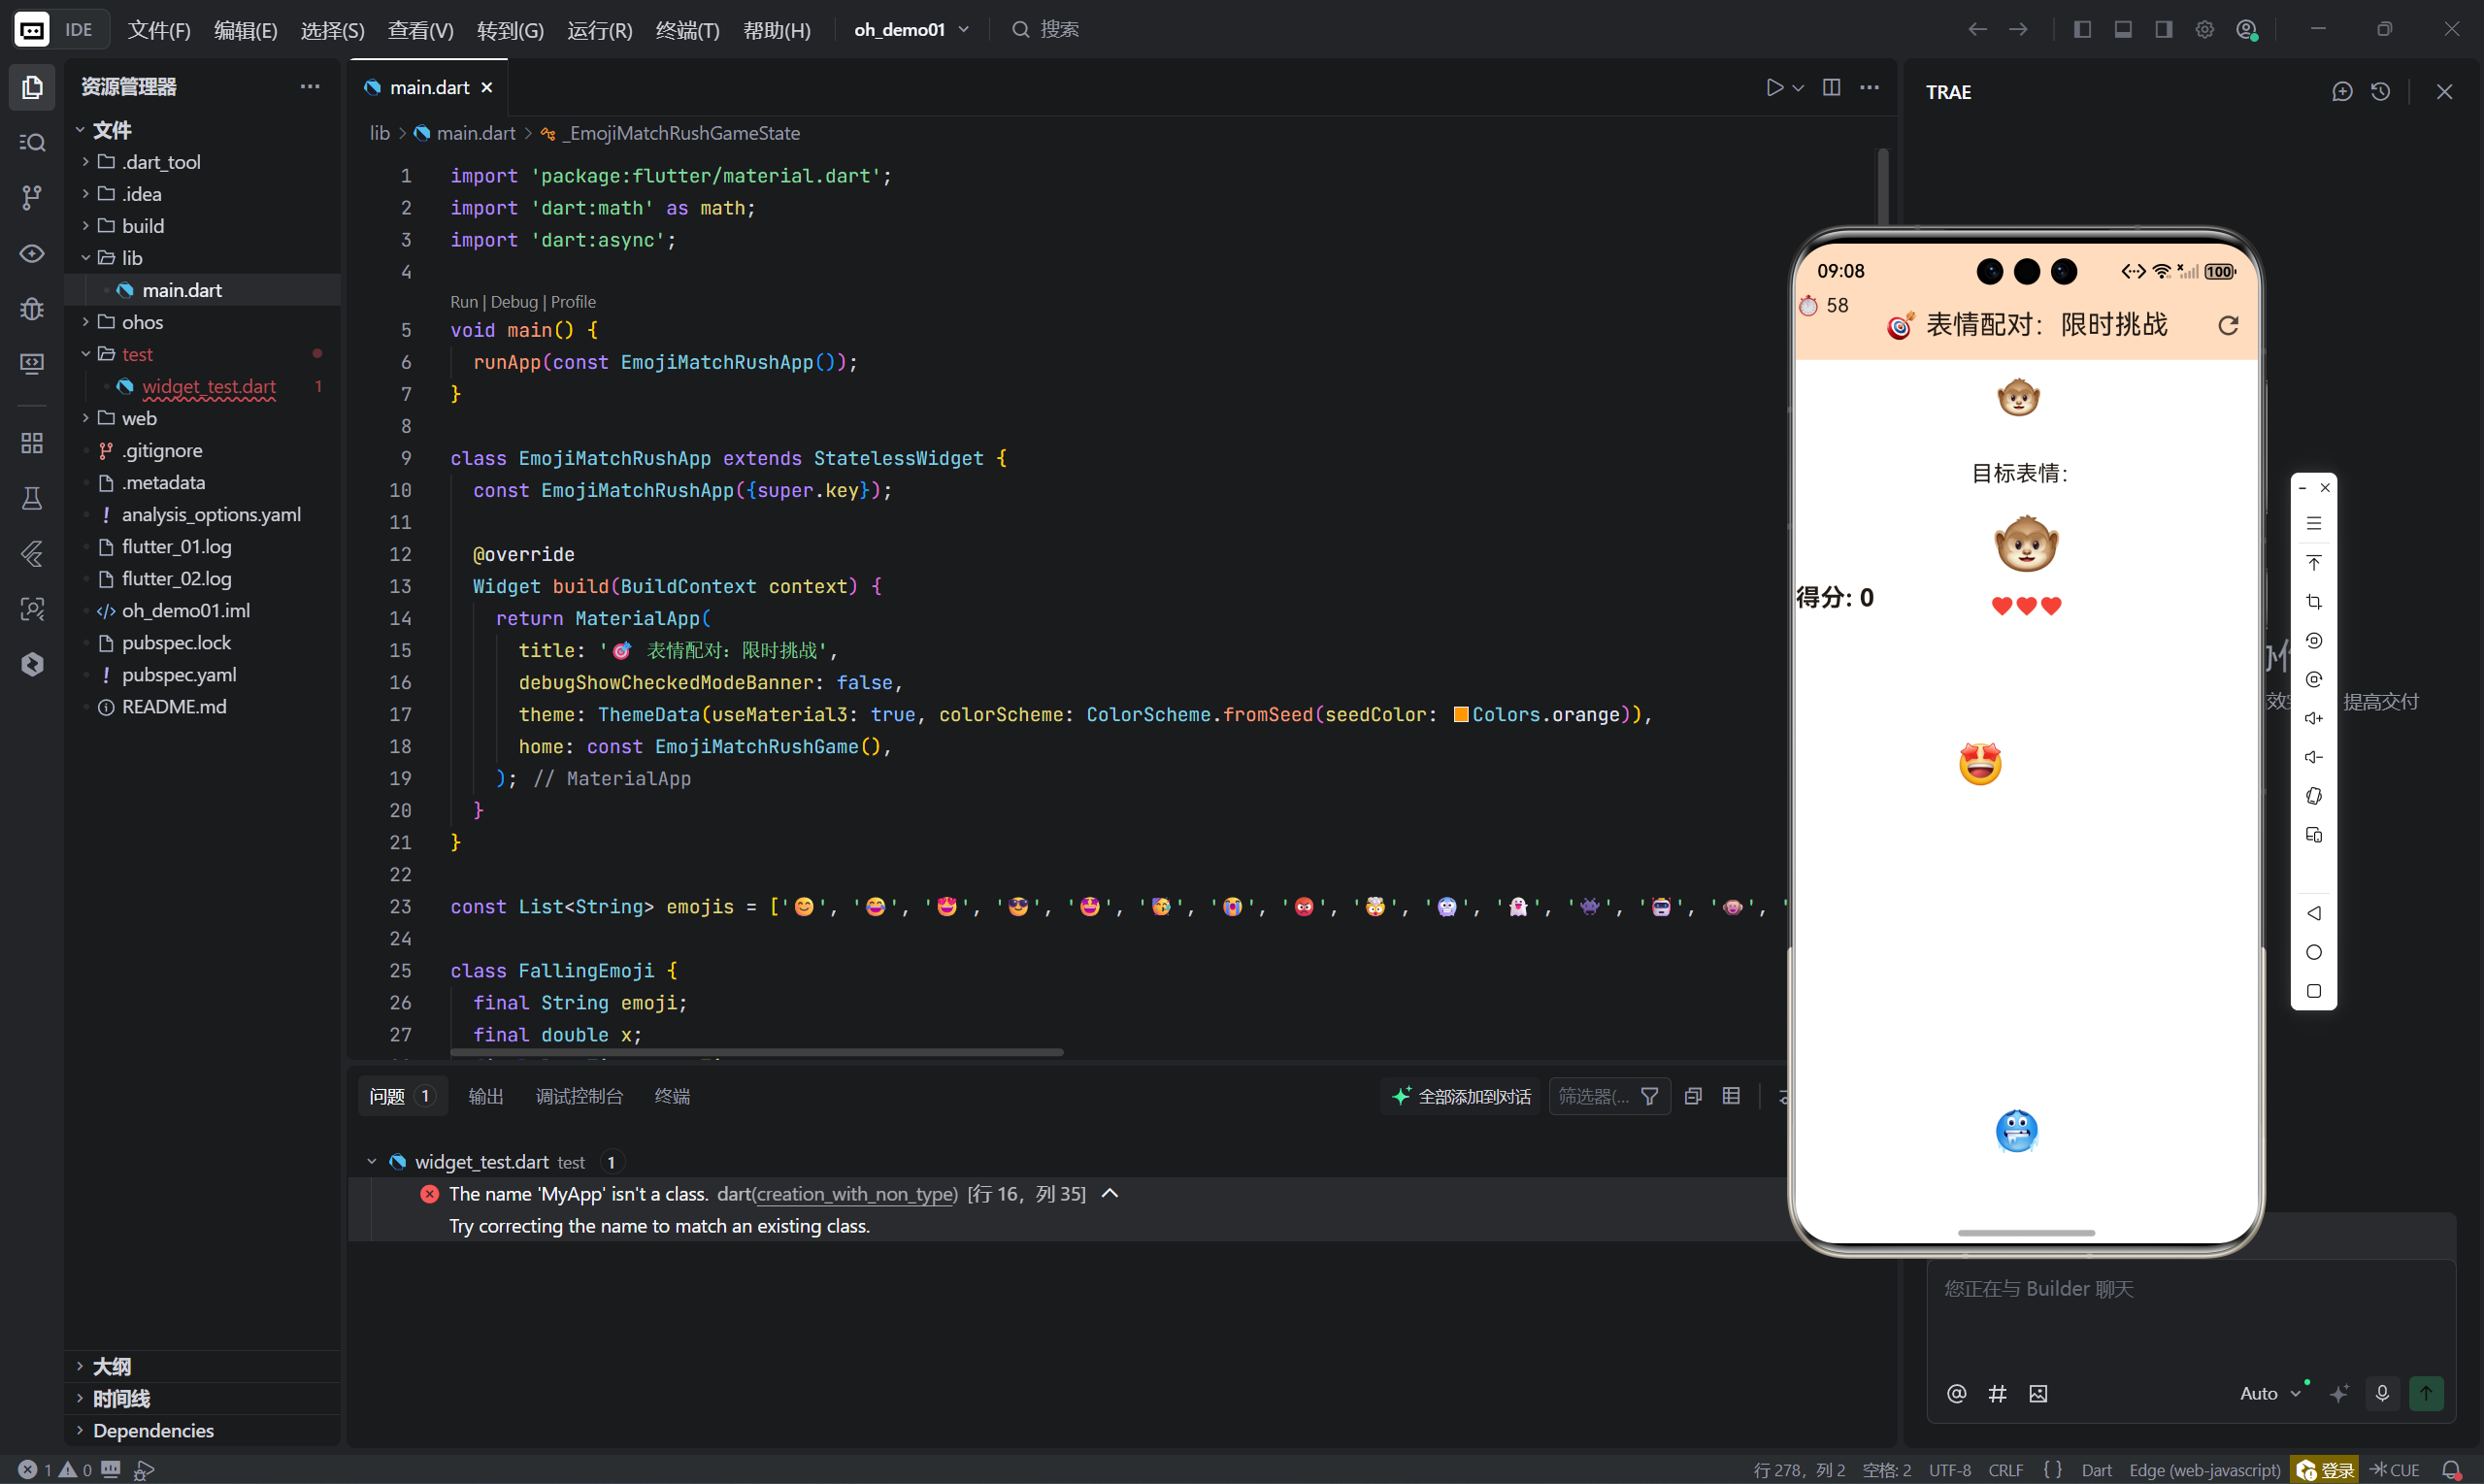Start a new TRAE chat
This screenshot has height=1484, width=2484.
[2341, 92]
